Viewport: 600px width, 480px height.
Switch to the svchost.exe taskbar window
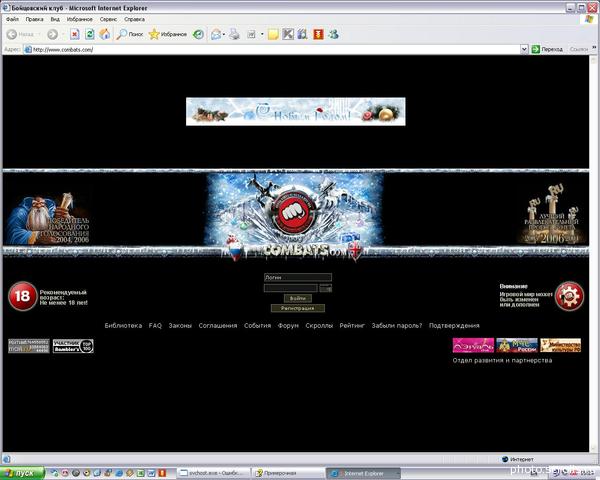213,473
